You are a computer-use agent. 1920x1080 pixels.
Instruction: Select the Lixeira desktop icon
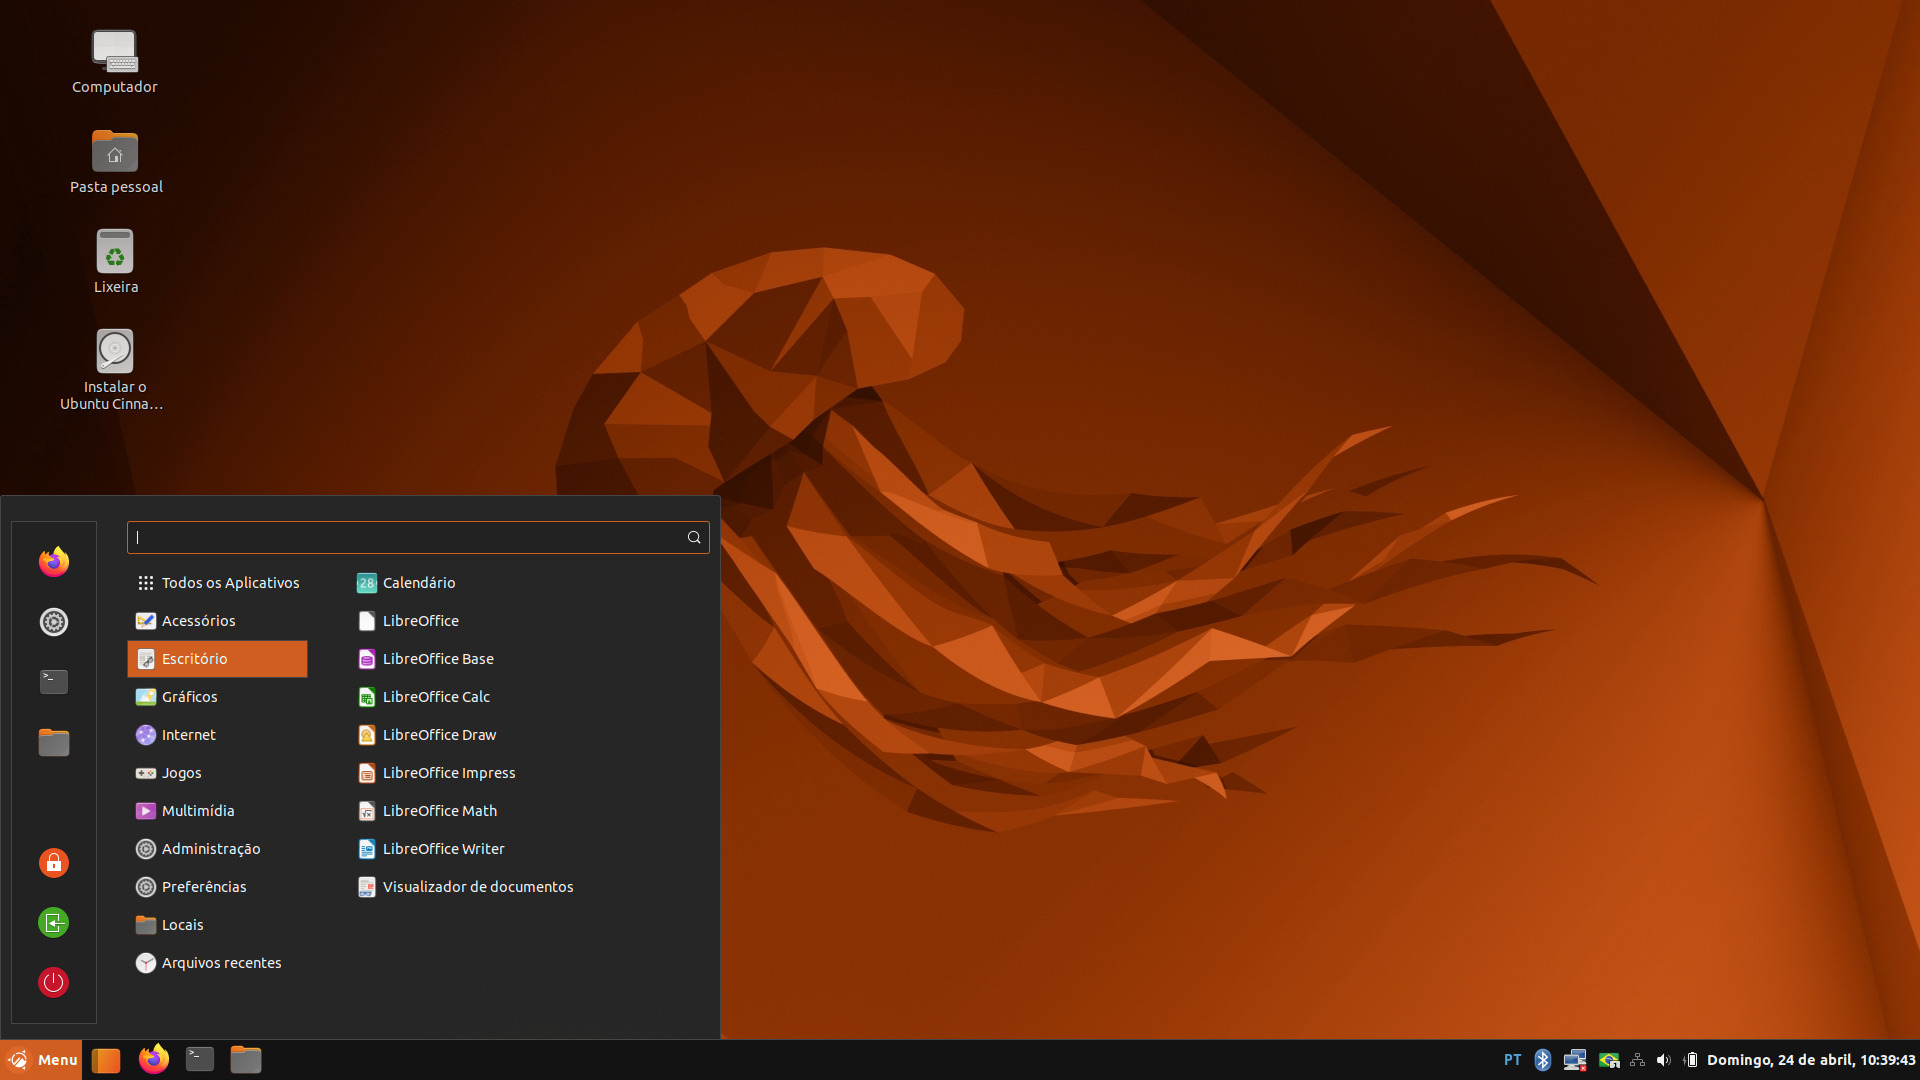pos(116,262)
